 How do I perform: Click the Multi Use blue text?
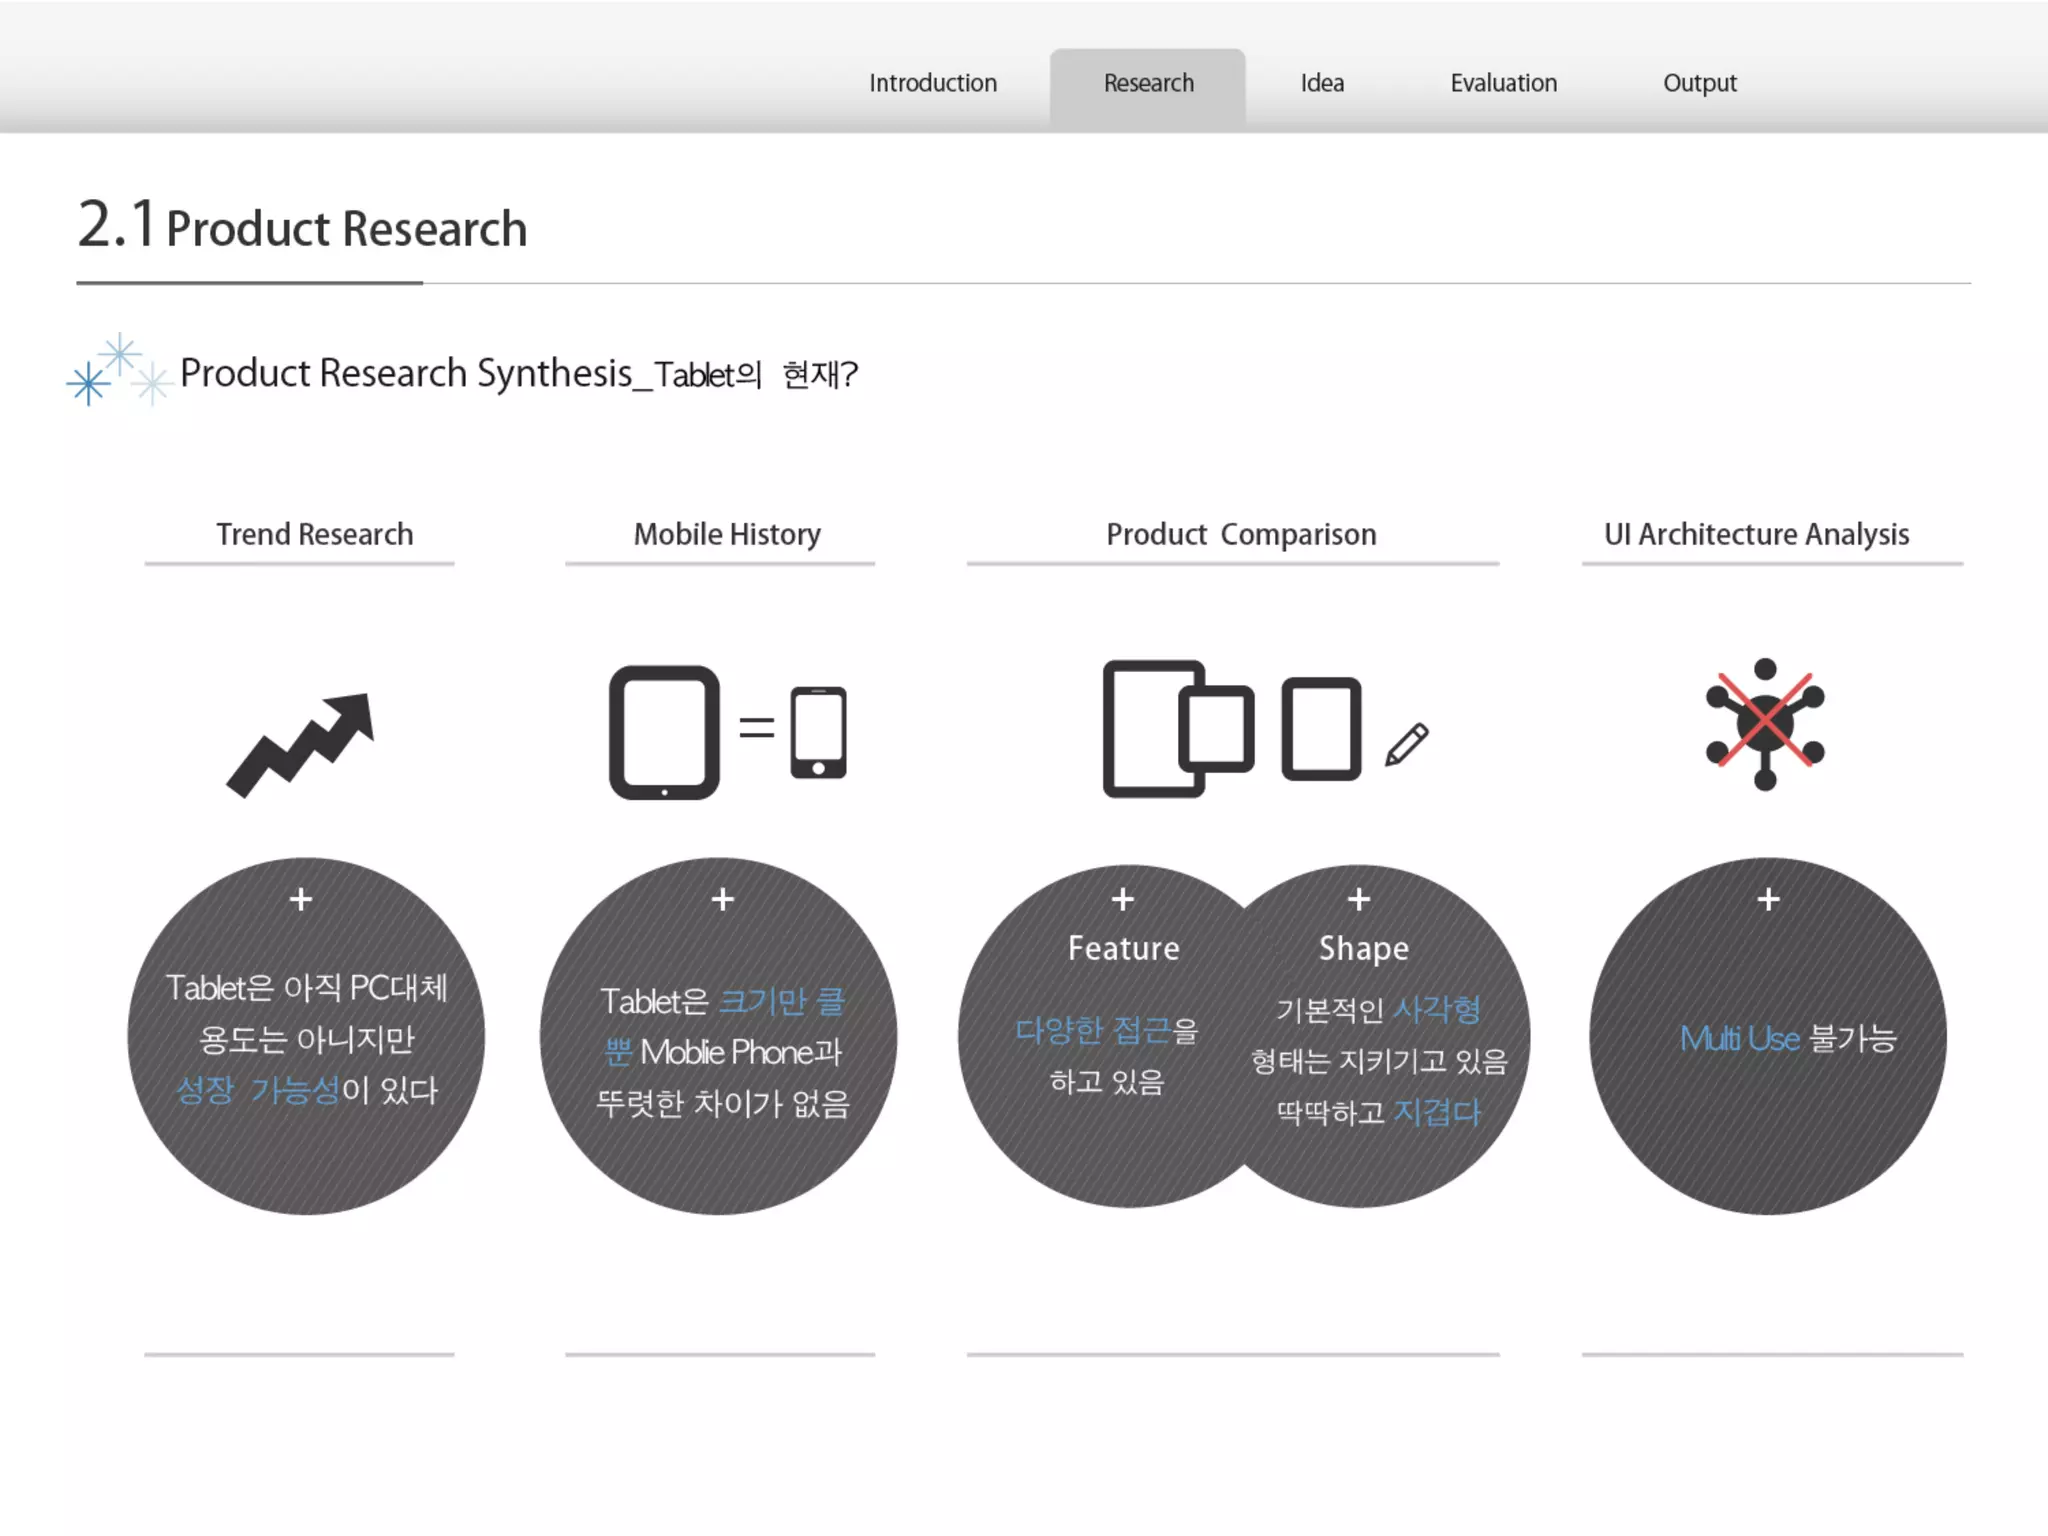click(x=1739, y=1038)
